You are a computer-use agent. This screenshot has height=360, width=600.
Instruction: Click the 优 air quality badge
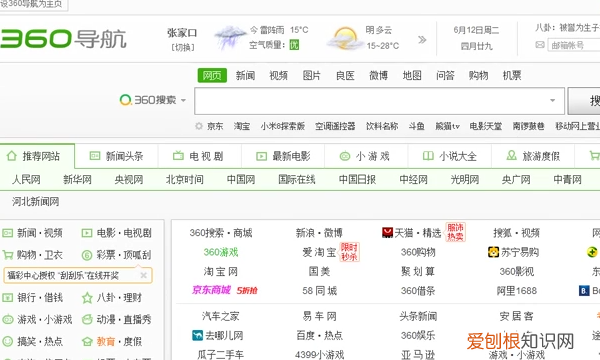(x=294, y=45)
